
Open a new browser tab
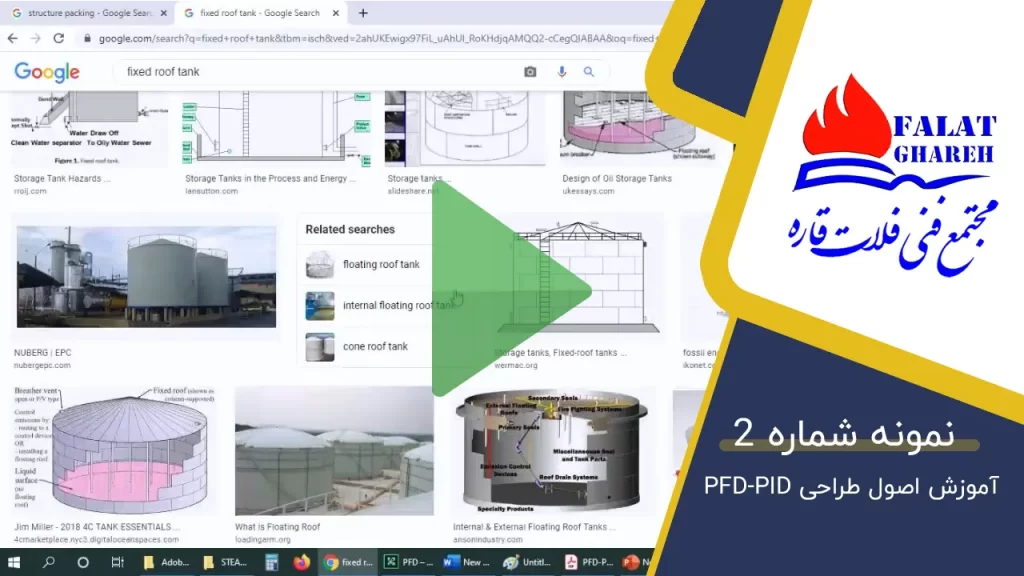coord(363,13)
